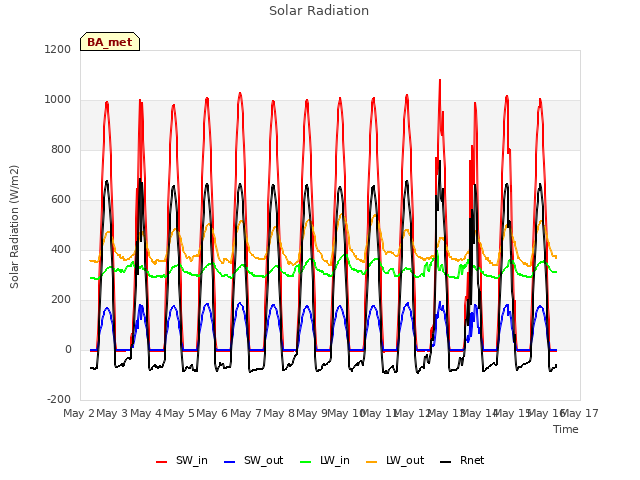640x480 pixels.
Task: Click the May 2 x-axis label
Action: (x=79, y=413)
